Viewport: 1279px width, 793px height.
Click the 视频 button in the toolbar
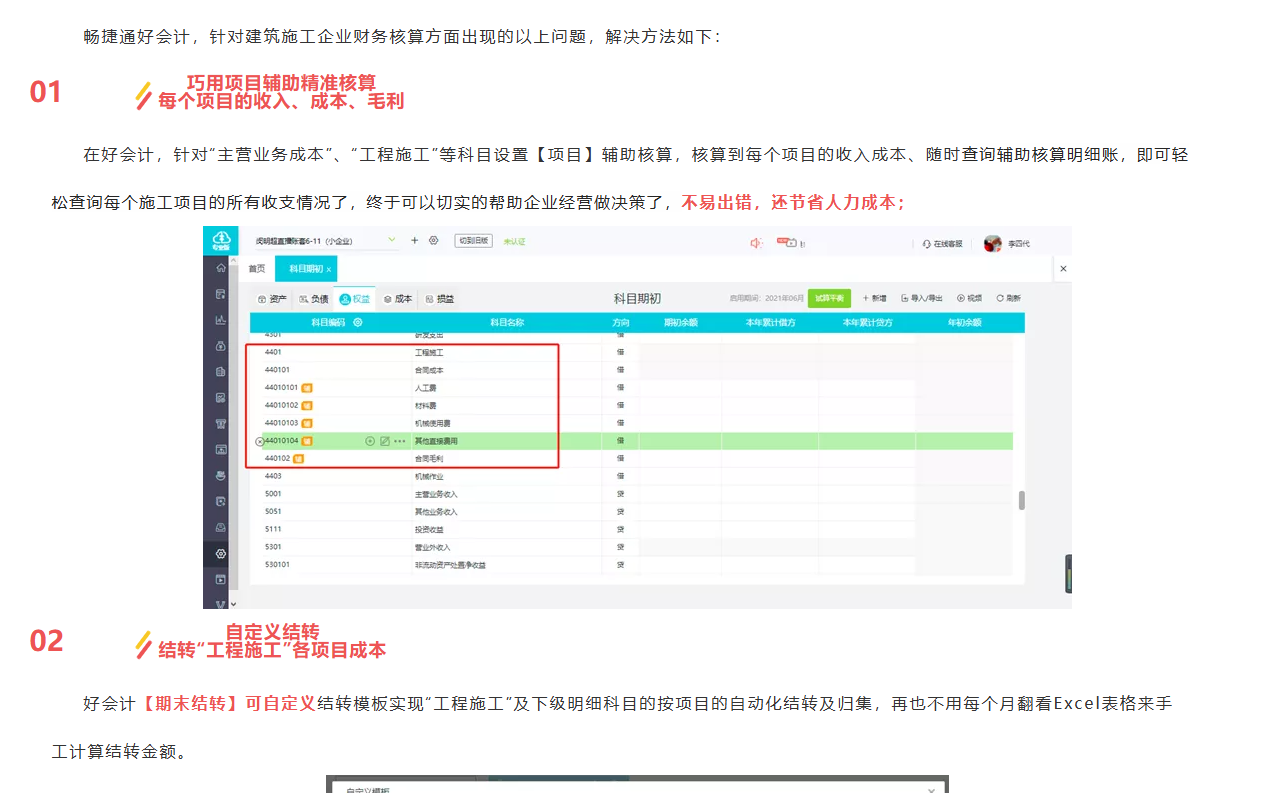pyautogui.click(x=969, y=298)
